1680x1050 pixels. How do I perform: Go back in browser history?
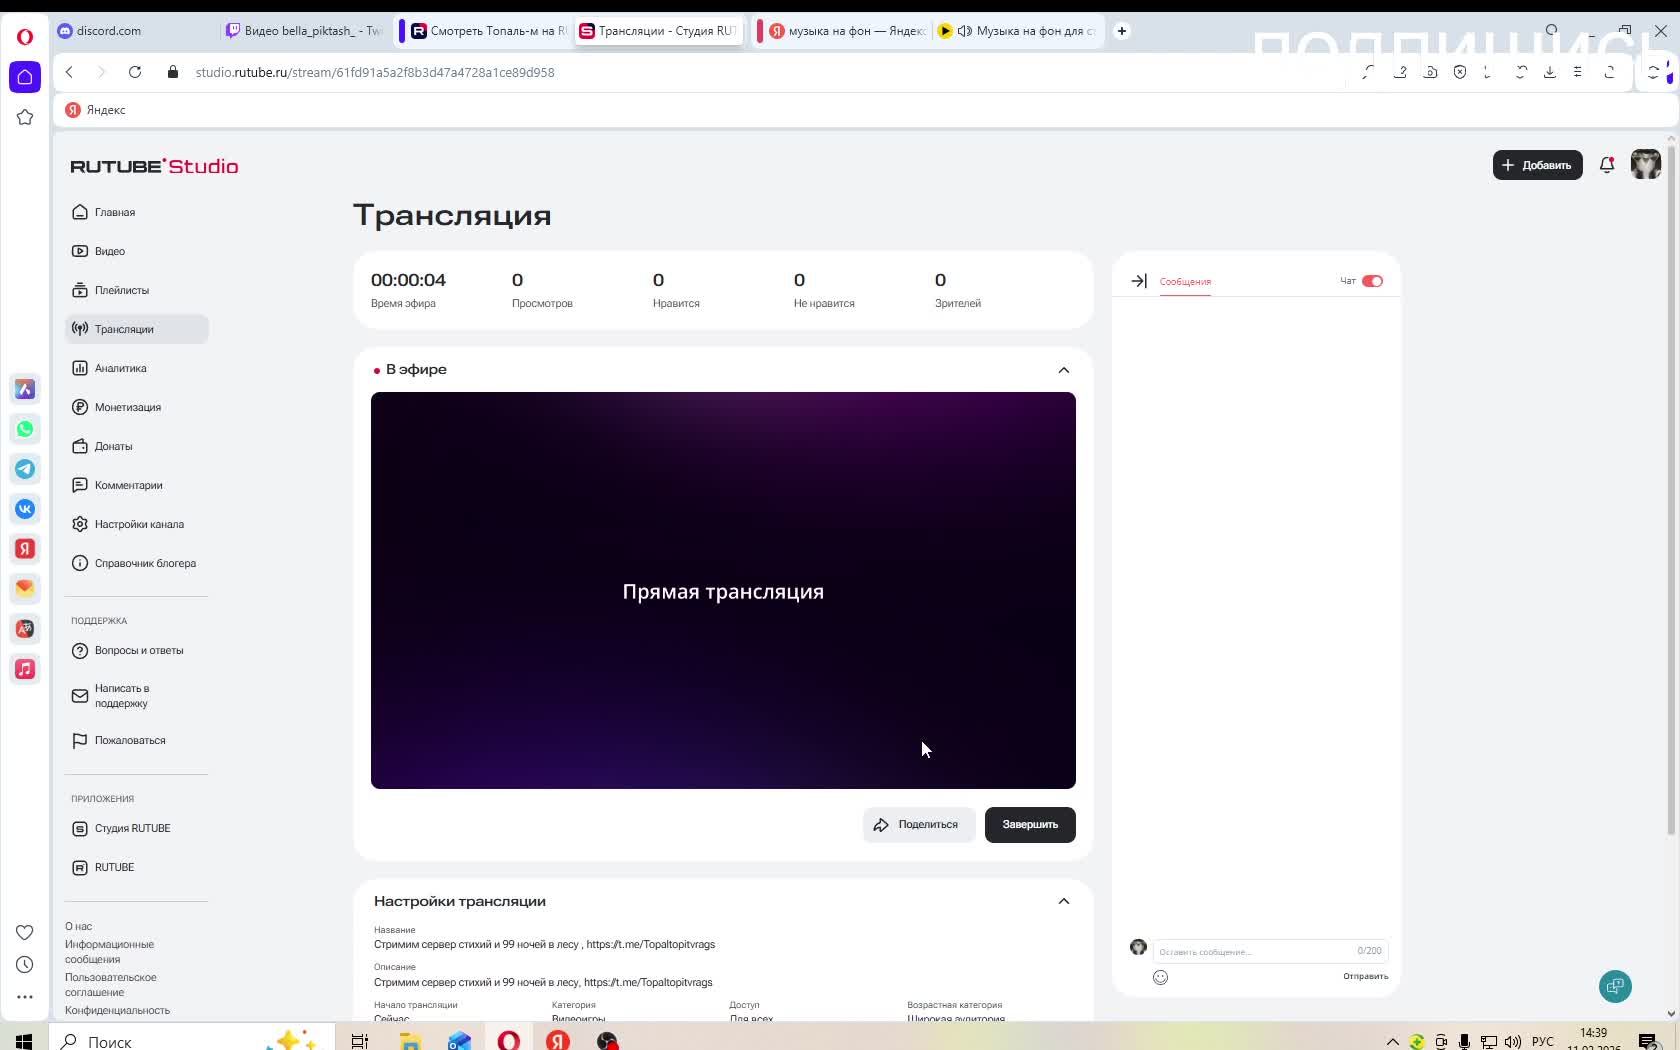pos(69,72)
